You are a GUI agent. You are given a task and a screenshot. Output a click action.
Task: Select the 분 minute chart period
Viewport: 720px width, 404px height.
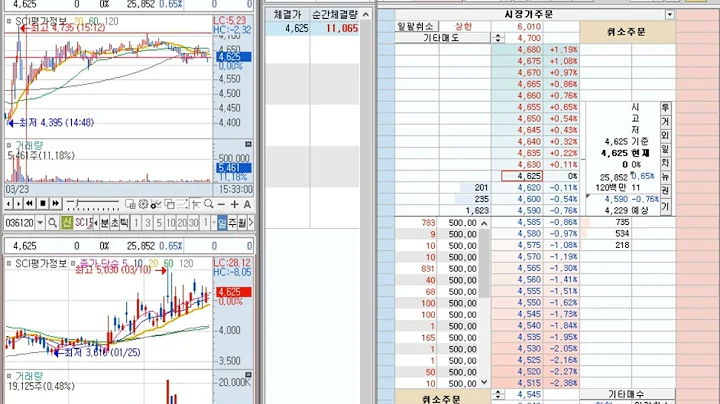(x=105, y=223)
